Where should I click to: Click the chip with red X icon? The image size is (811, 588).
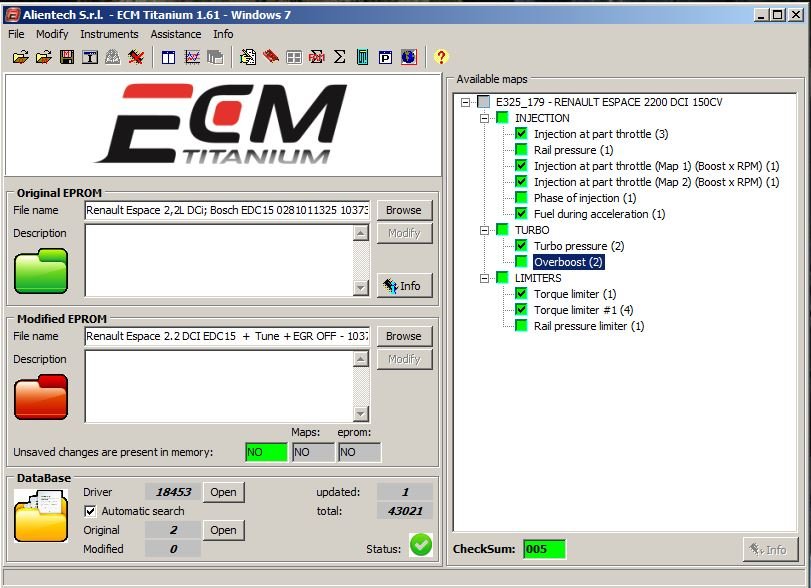[136, 57]
